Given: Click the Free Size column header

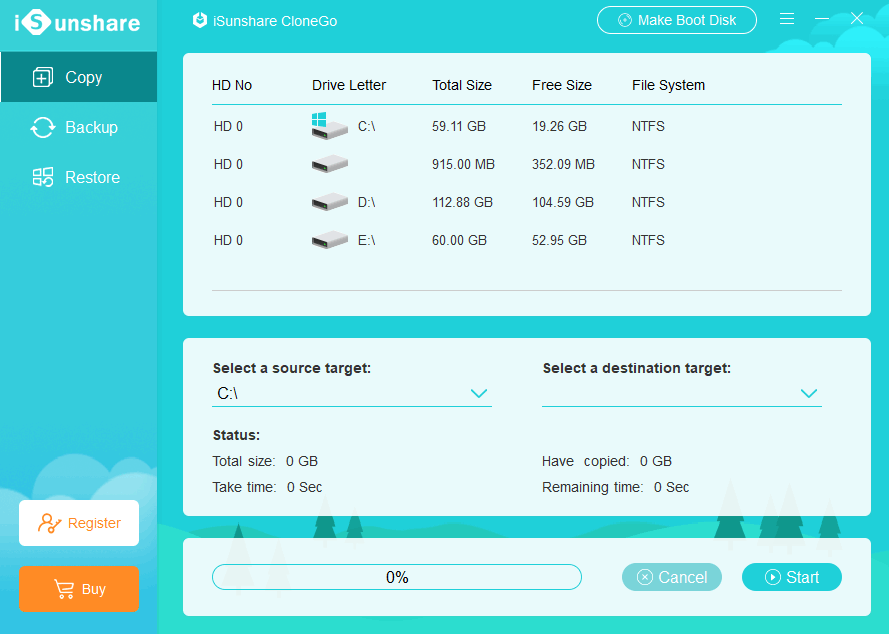Looking at the screenshot, I should click(561, 85).
